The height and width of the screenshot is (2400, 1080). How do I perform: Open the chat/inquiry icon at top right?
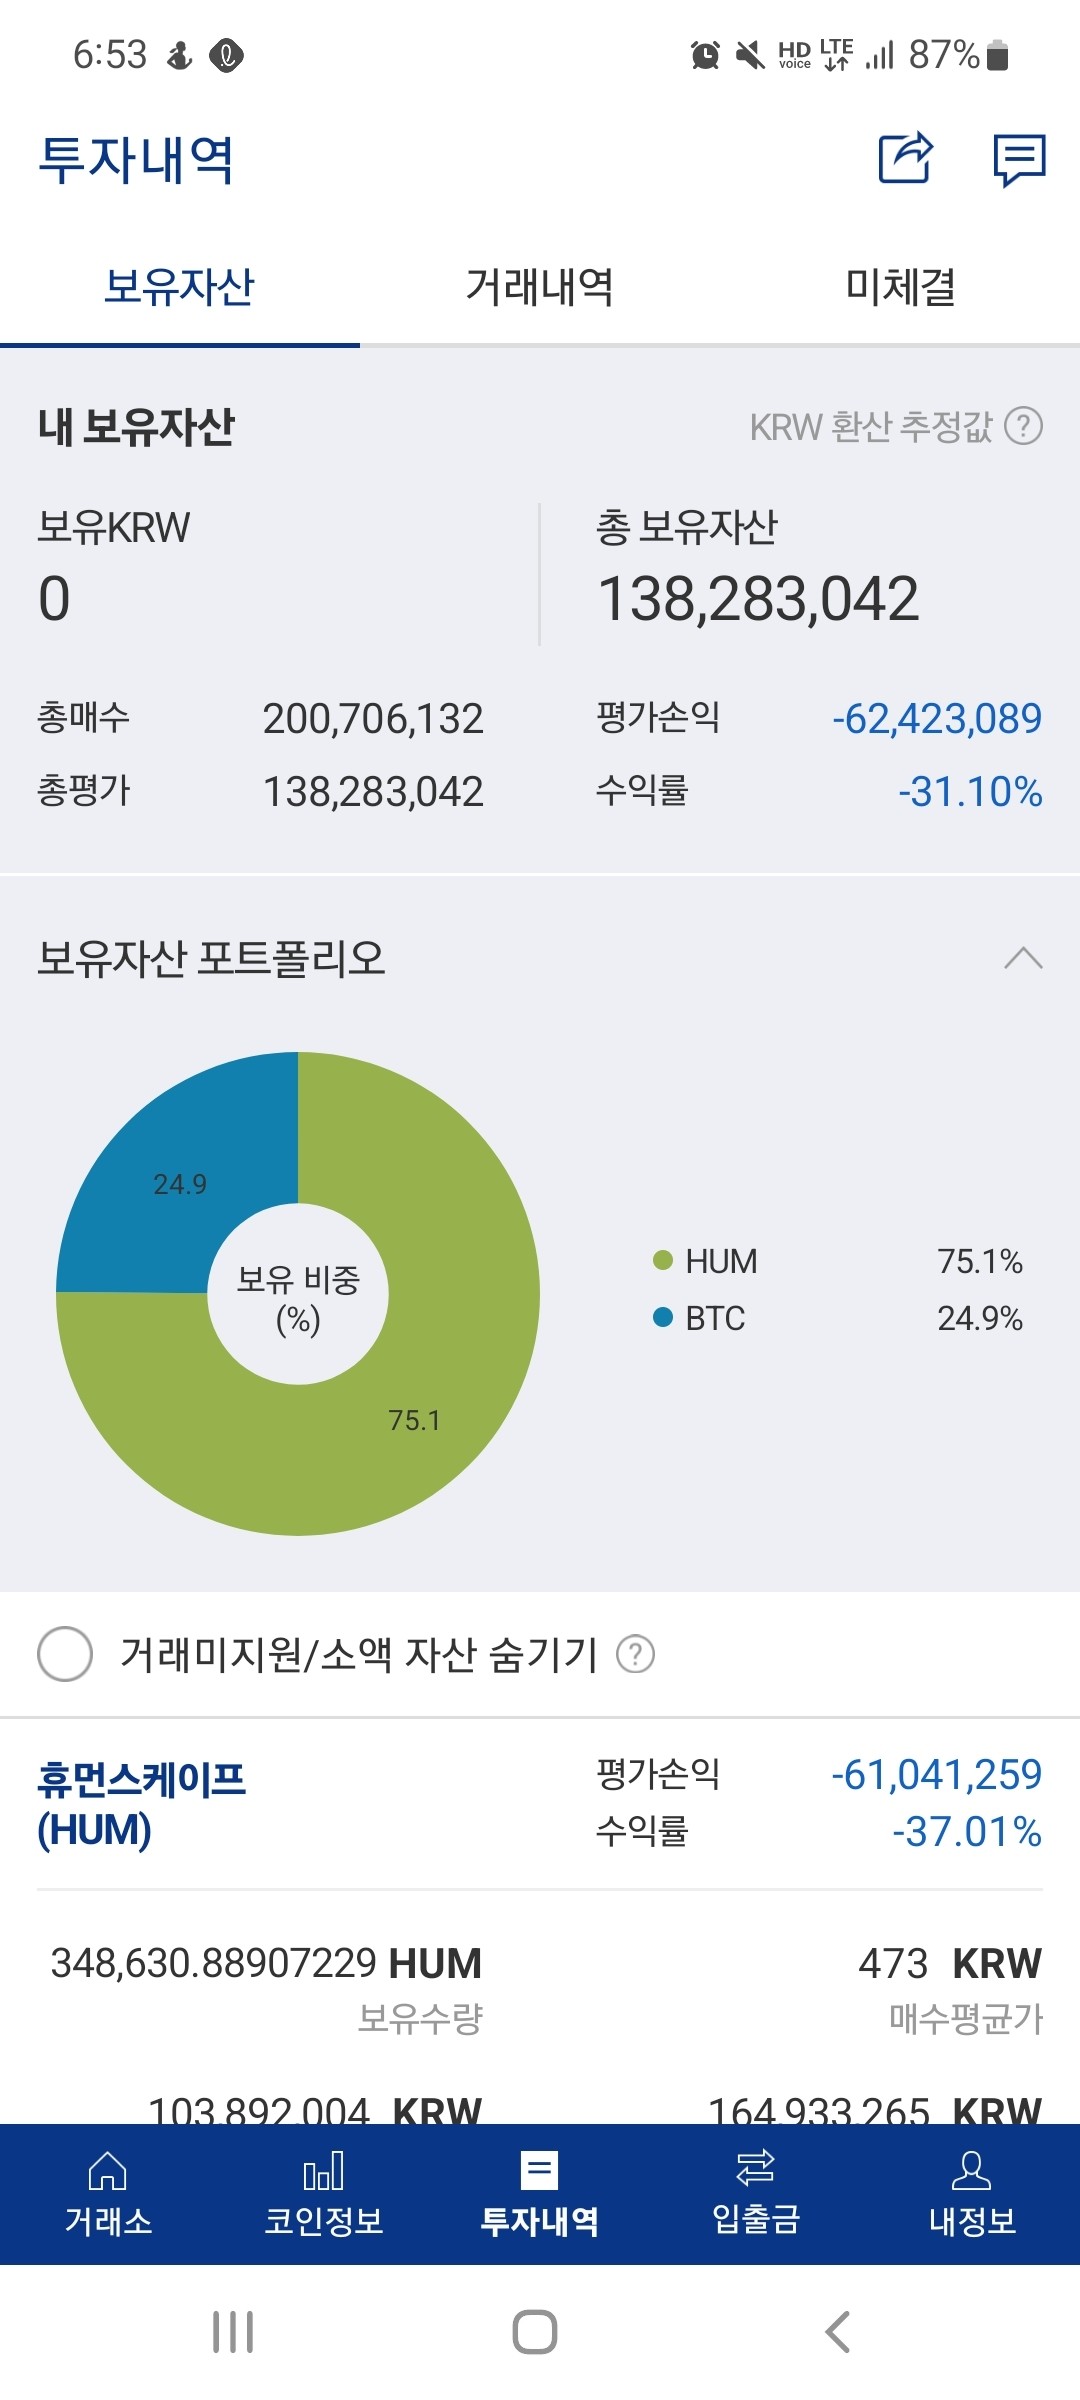[1022, 161]
